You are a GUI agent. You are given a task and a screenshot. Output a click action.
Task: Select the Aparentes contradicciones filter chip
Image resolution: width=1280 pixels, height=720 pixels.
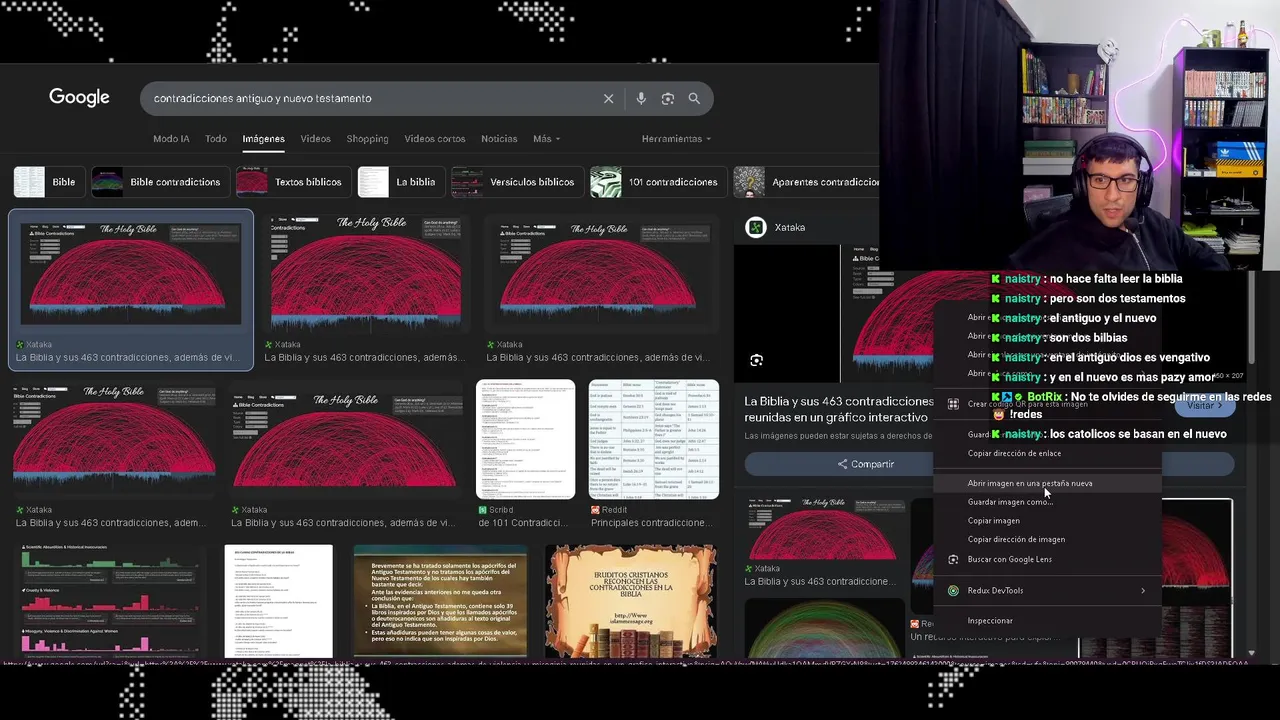click(x=806, y=182)
